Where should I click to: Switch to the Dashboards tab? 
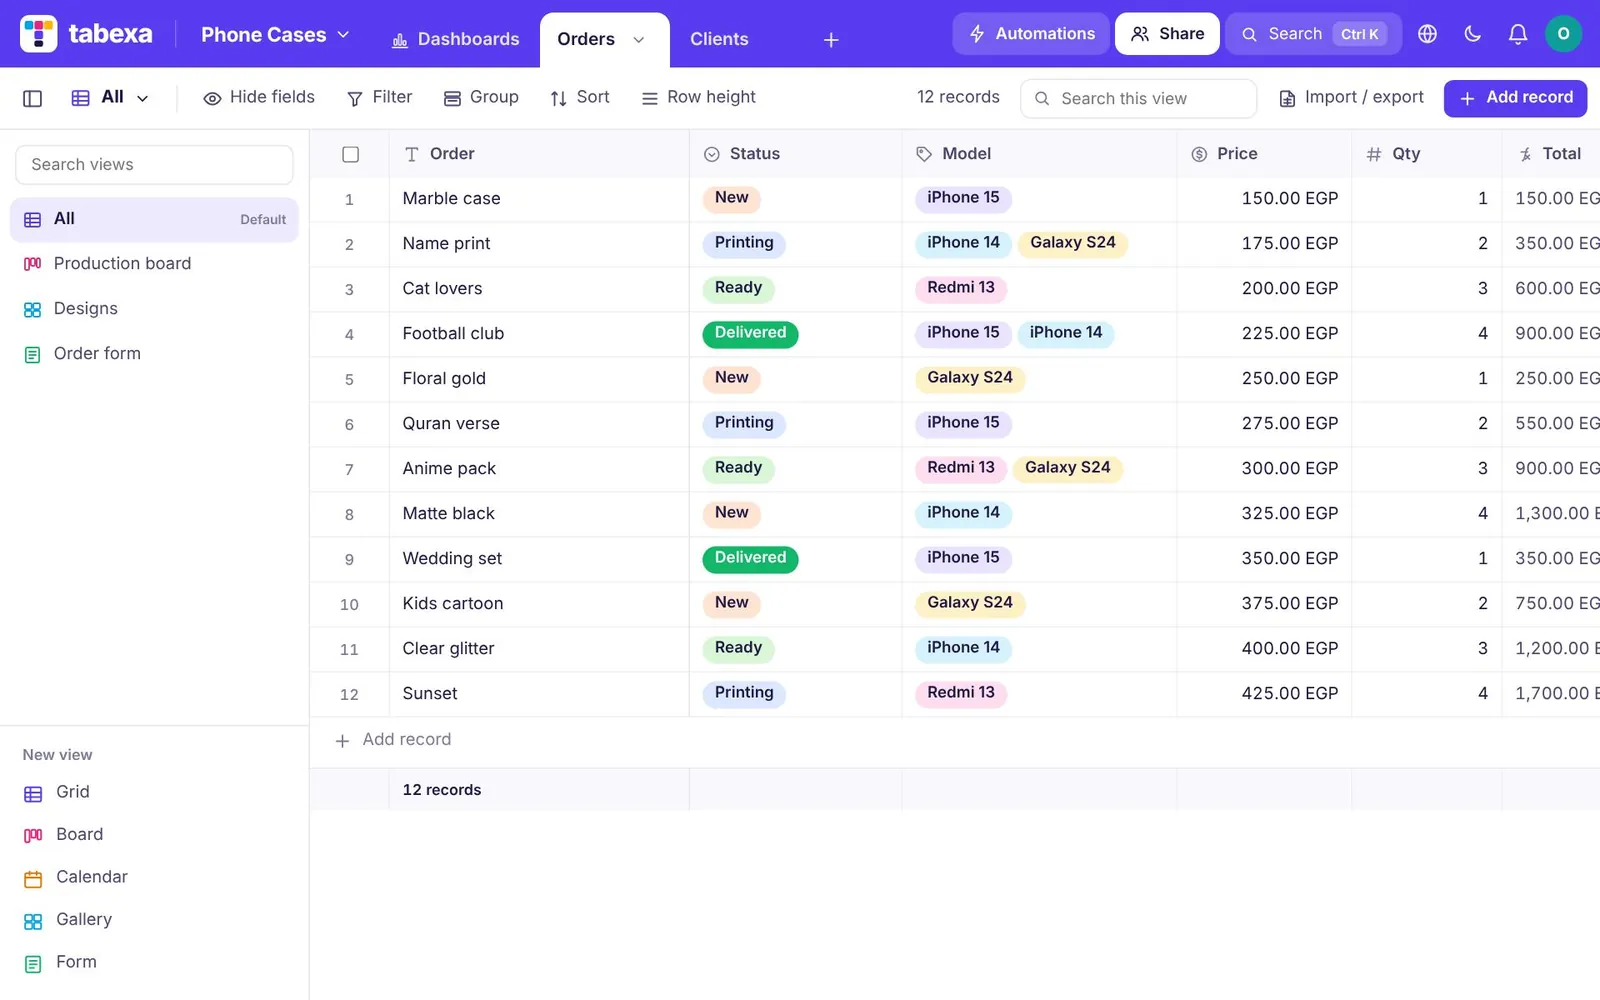tap(455, 39)
